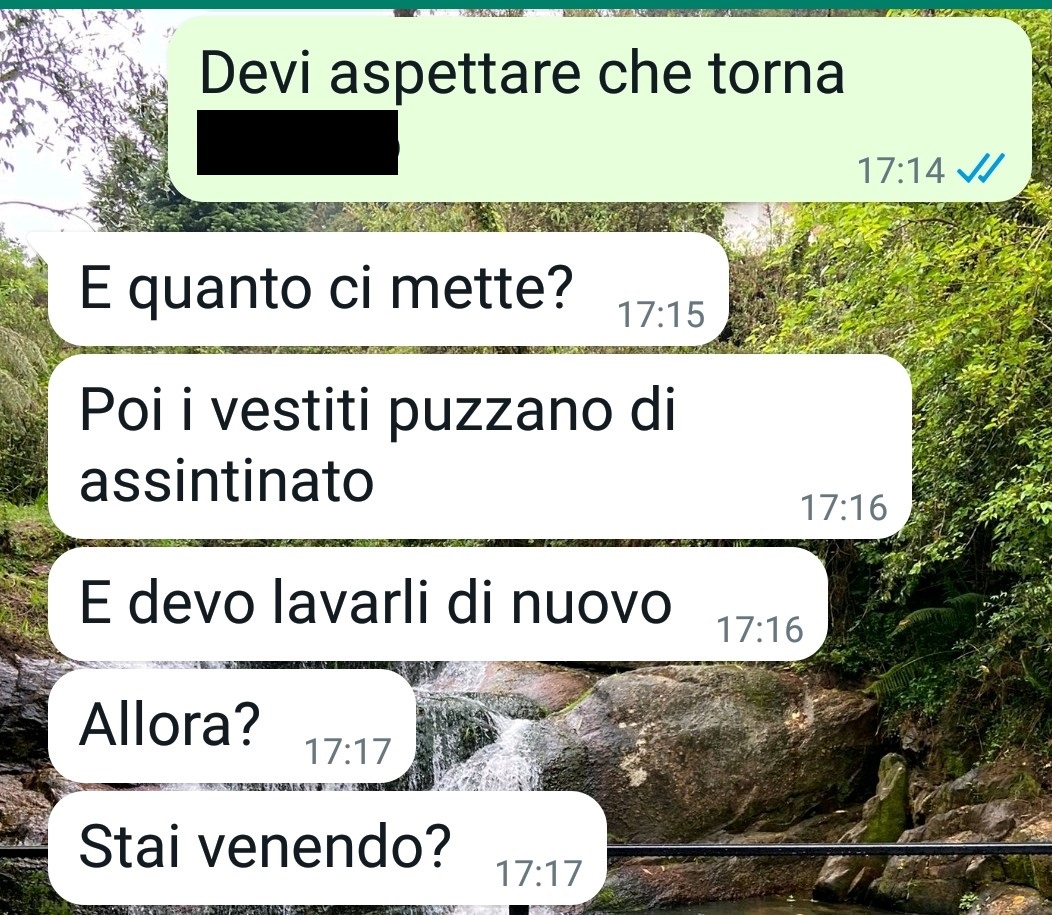This screenshot has width=1052, height=915.
Task: Tap the word 'puzzano' in the message
Action: coord(500,413)
